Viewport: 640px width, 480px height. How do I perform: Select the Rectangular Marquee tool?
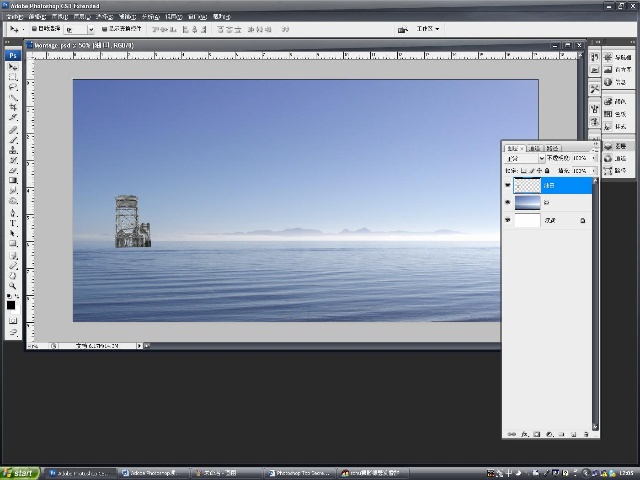point(13,77)
